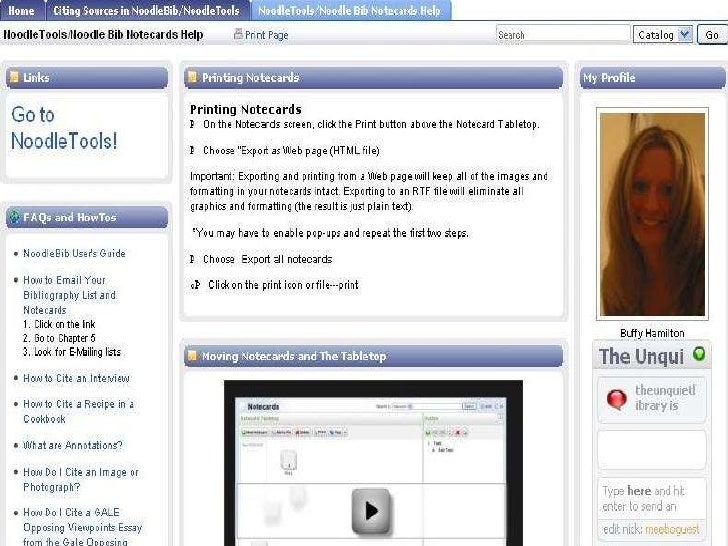This screenshot has height=546, width=728.
Task: Click the chat message box 'Type here'
Action: pos(651,498)
